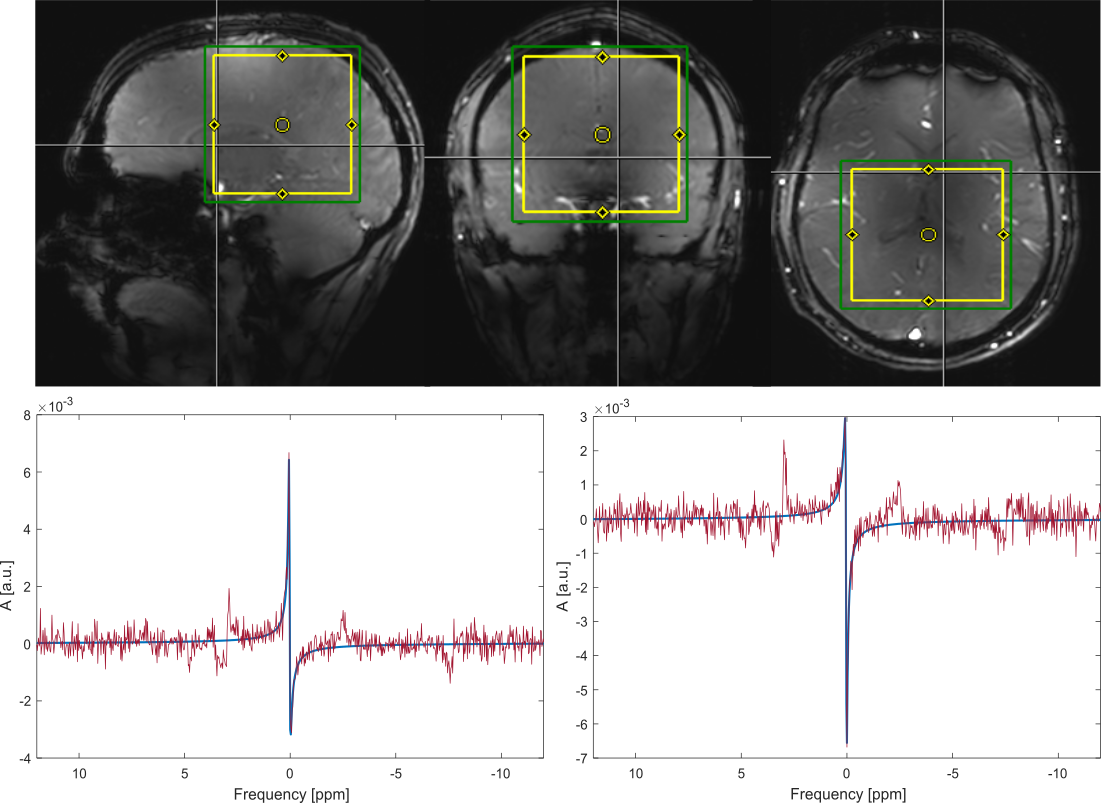Select the center circle marker in coronal view

coord(602,134)
